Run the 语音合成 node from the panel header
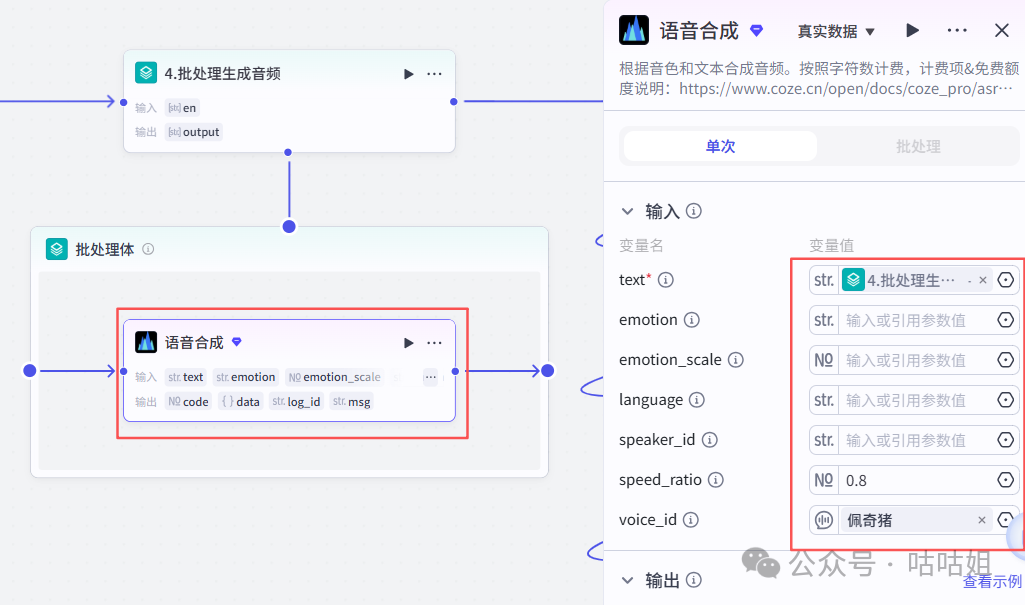 pyautogui.click(x=911, y=30)
